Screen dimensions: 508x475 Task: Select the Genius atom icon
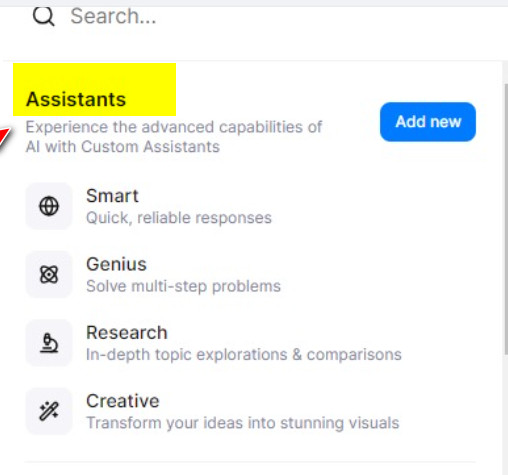(49, 274)
